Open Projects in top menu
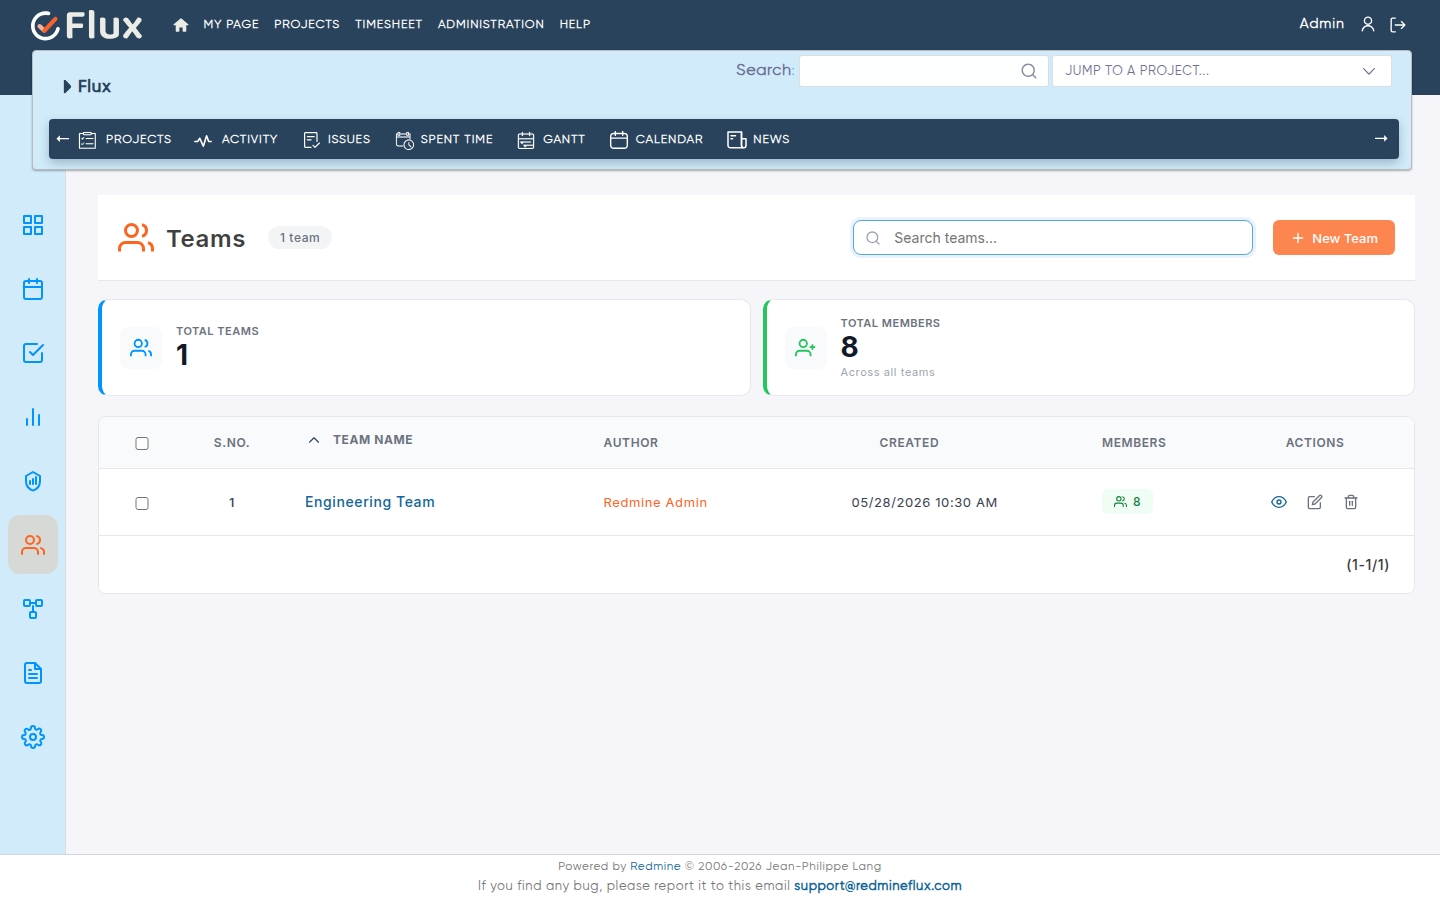This screenshot has width=1440, height=900. (x=307, y=24)
